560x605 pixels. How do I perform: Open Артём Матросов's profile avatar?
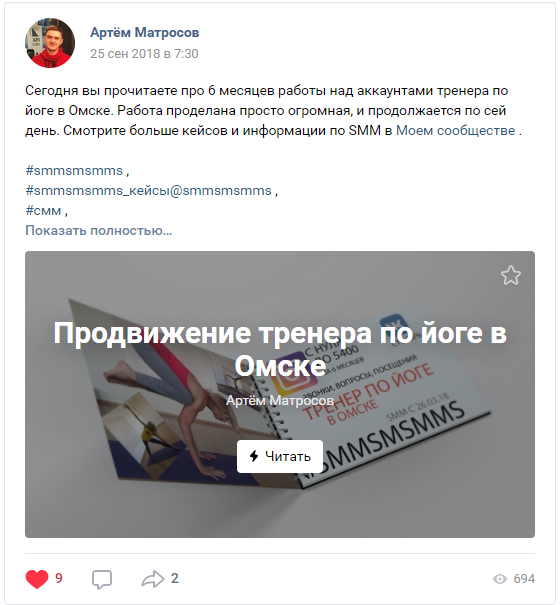click(x=50, y=43)
